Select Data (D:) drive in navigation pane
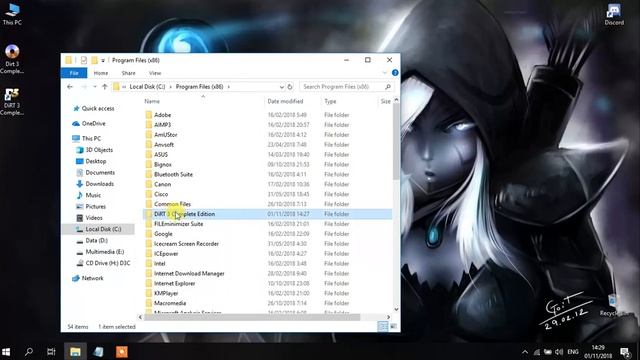The width and height of the screenshot is (640, 360). [x=96, y=240]
